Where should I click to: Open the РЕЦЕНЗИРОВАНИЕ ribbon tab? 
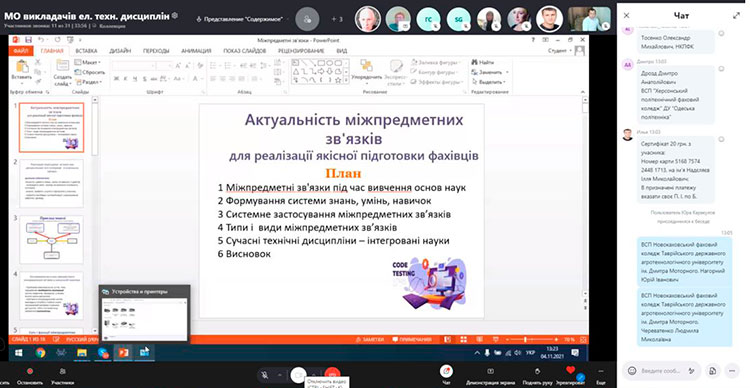pyautogui.click(x=301, y=51)
